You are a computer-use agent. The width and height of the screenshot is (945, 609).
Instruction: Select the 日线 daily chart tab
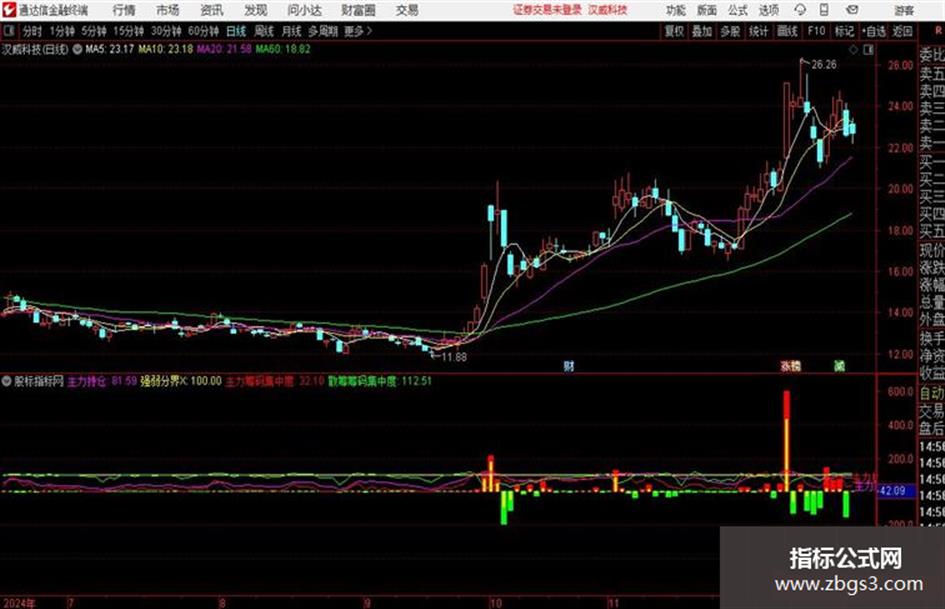pos(236,31)
